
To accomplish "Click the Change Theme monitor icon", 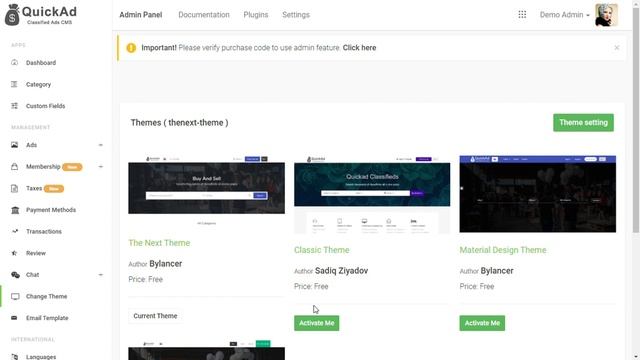I will (15, 296).
